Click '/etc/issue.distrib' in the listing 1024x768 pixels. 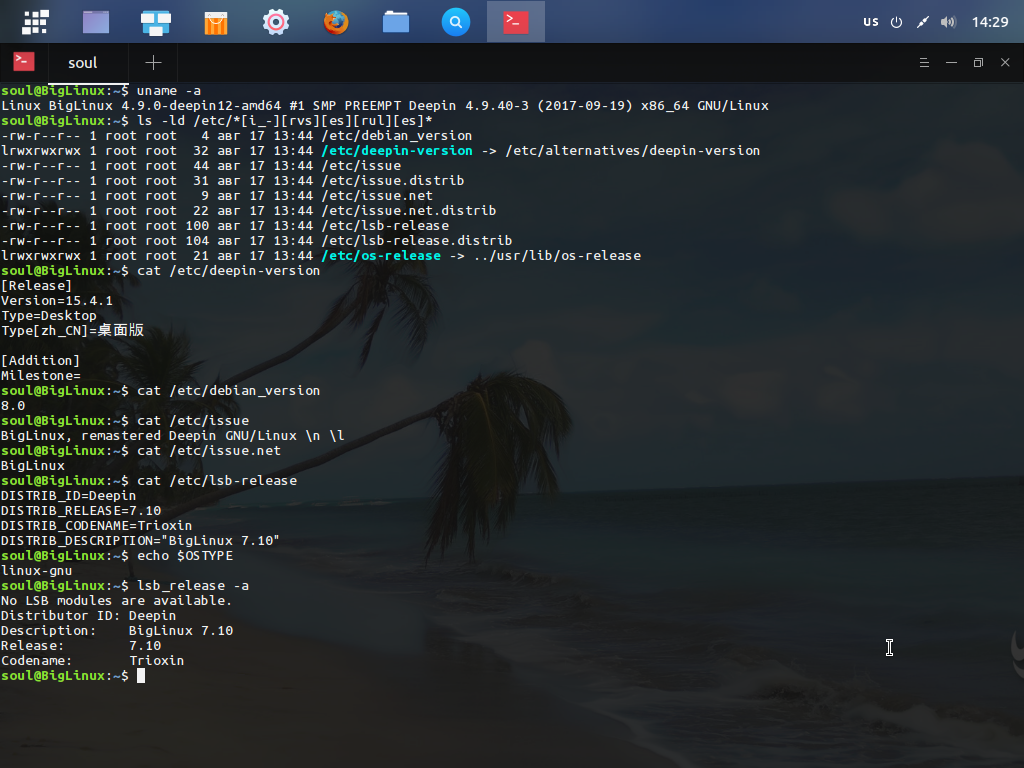392,181
